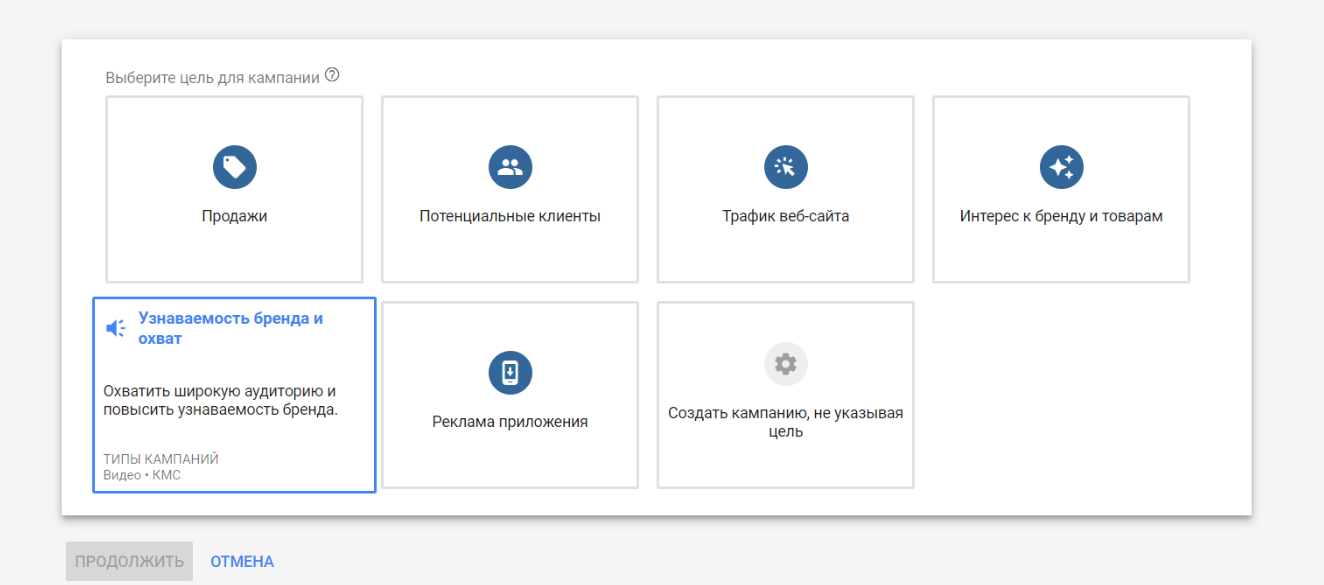Select the Продажи goal card

234,189
